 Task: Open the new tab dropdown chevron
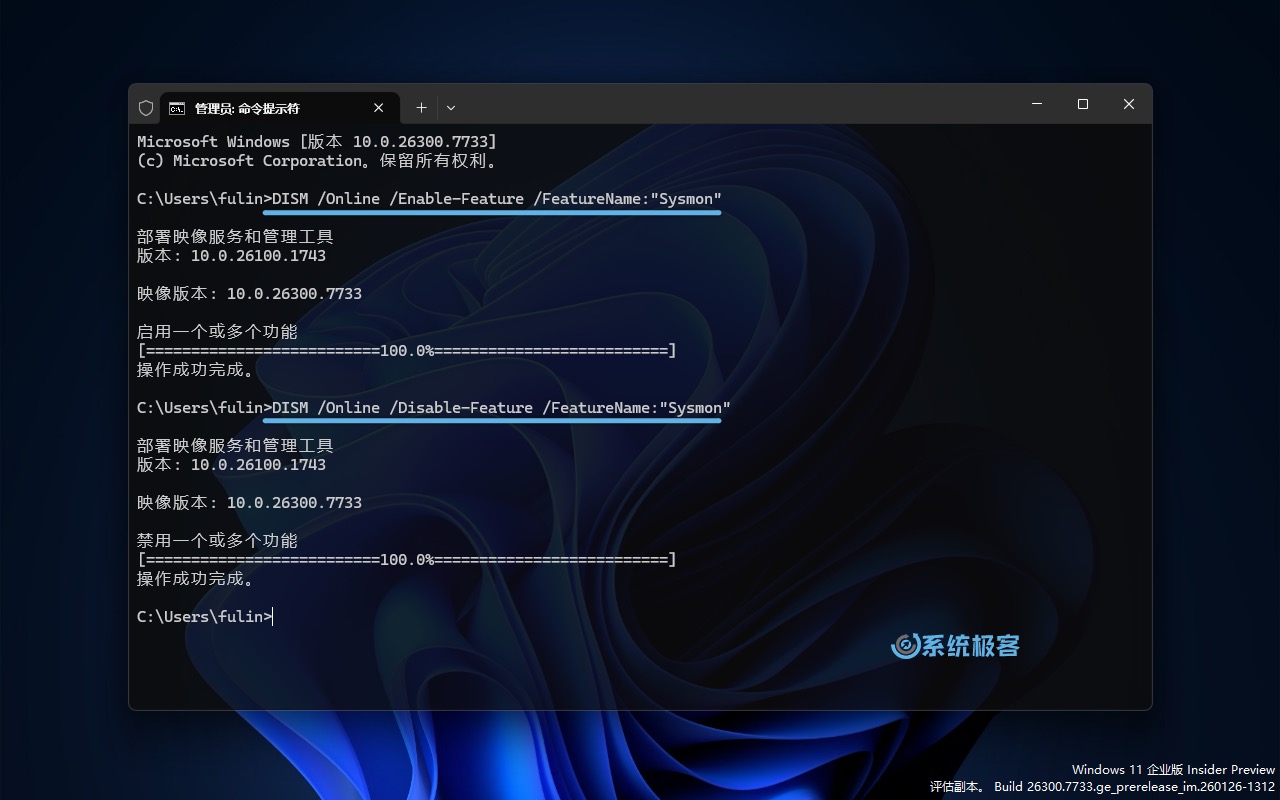(x=451, y=107)
